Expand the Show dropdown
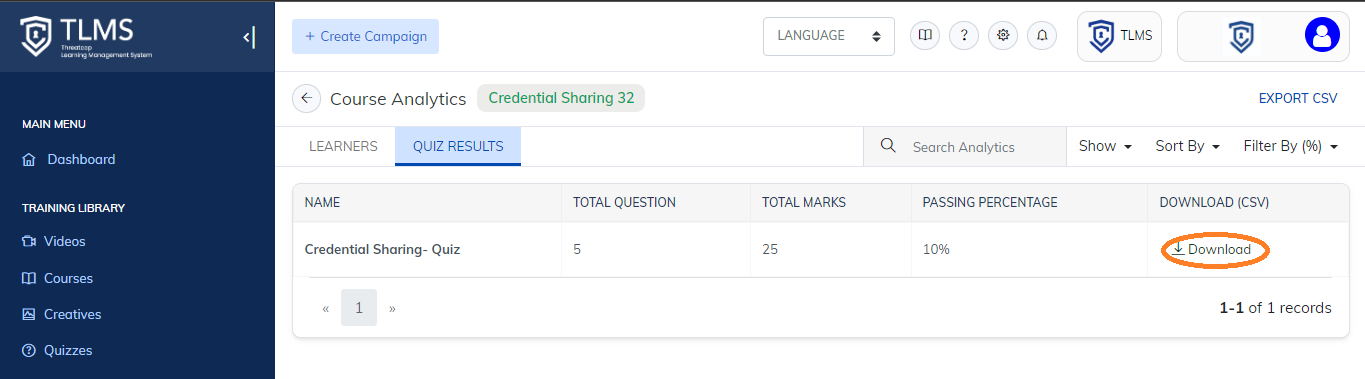 click(x=1105, y=146)
